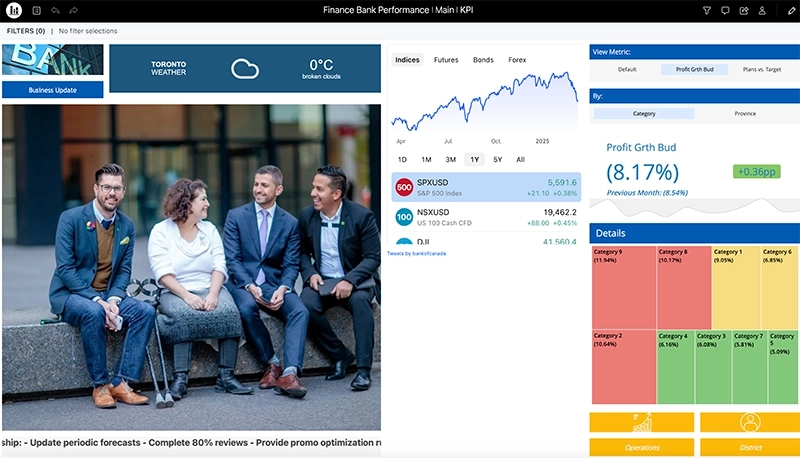Click the teal 100 NSXUSD badge

404,217
